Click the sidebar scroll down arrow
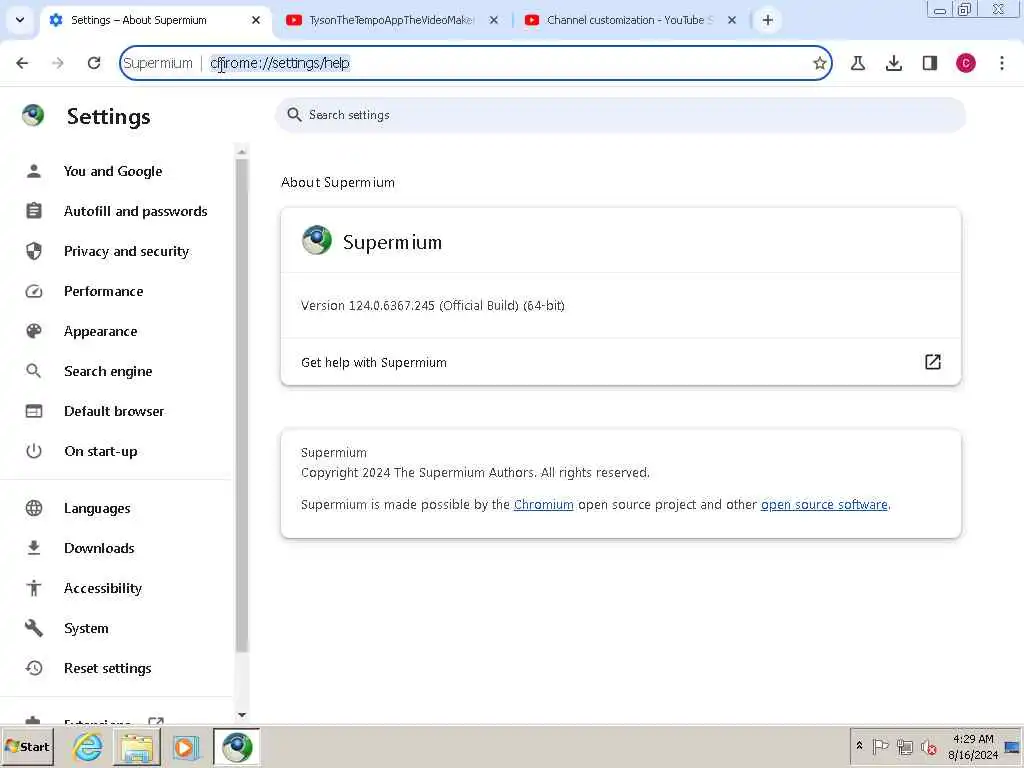This screenshot has width=1024, height=768. tap(242, 715)
